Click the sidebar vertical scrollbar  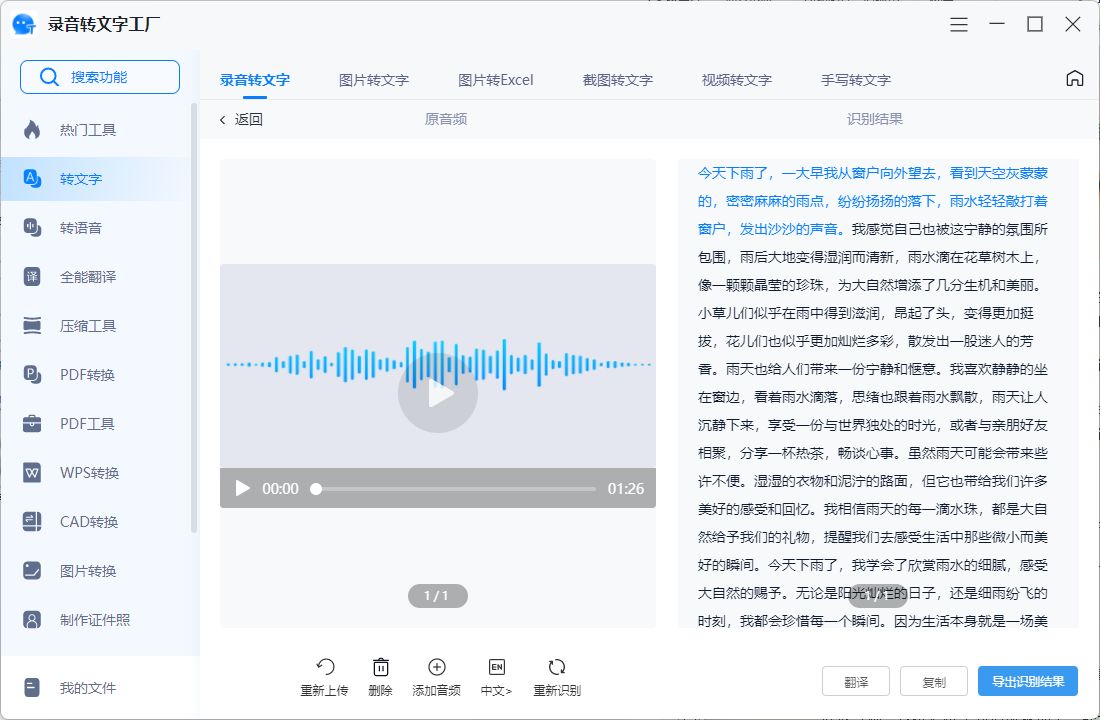(194, 317)
